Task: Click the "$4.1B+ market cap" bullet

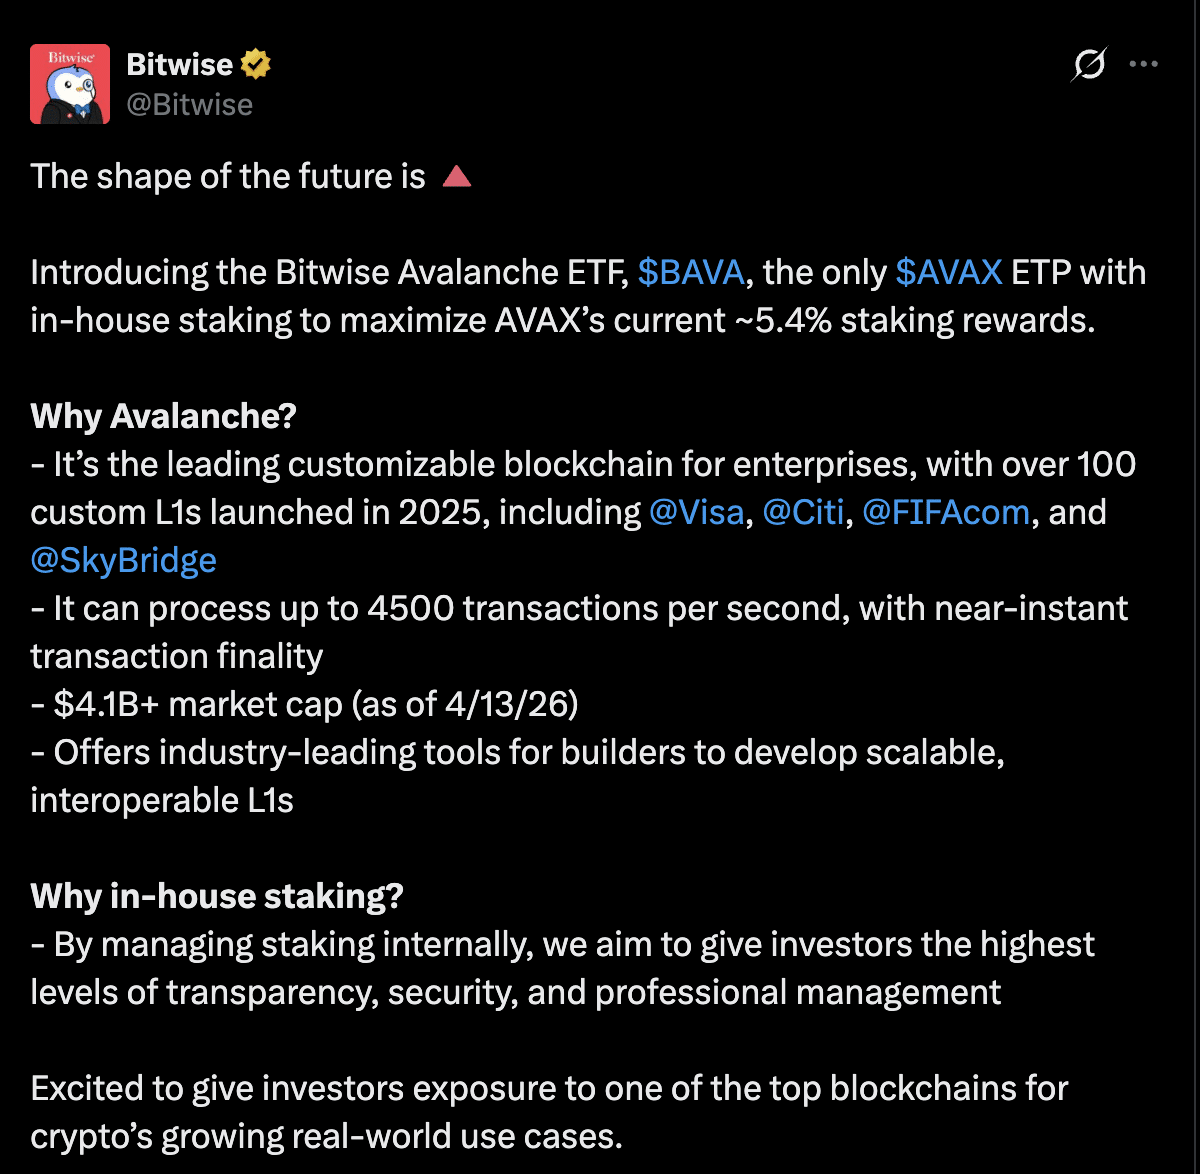Action: 305,704
